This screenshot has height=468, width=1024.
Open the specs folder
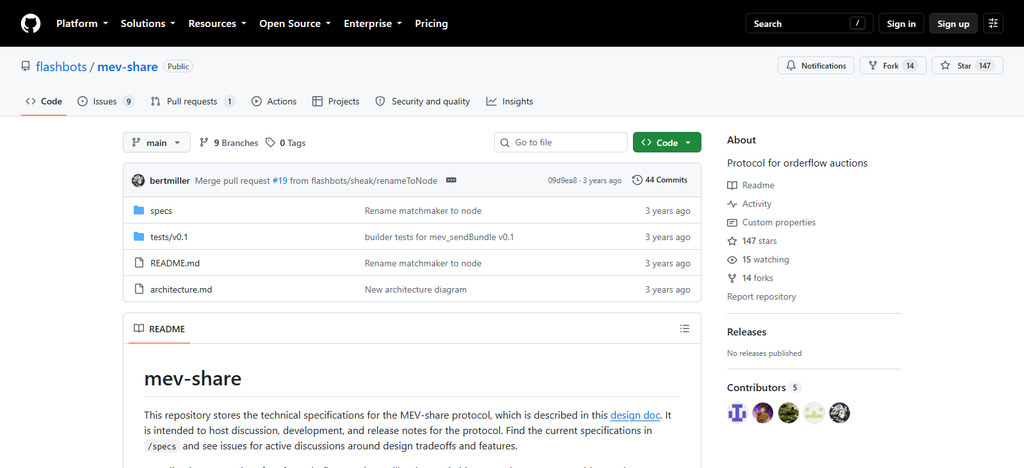(161, 211)
